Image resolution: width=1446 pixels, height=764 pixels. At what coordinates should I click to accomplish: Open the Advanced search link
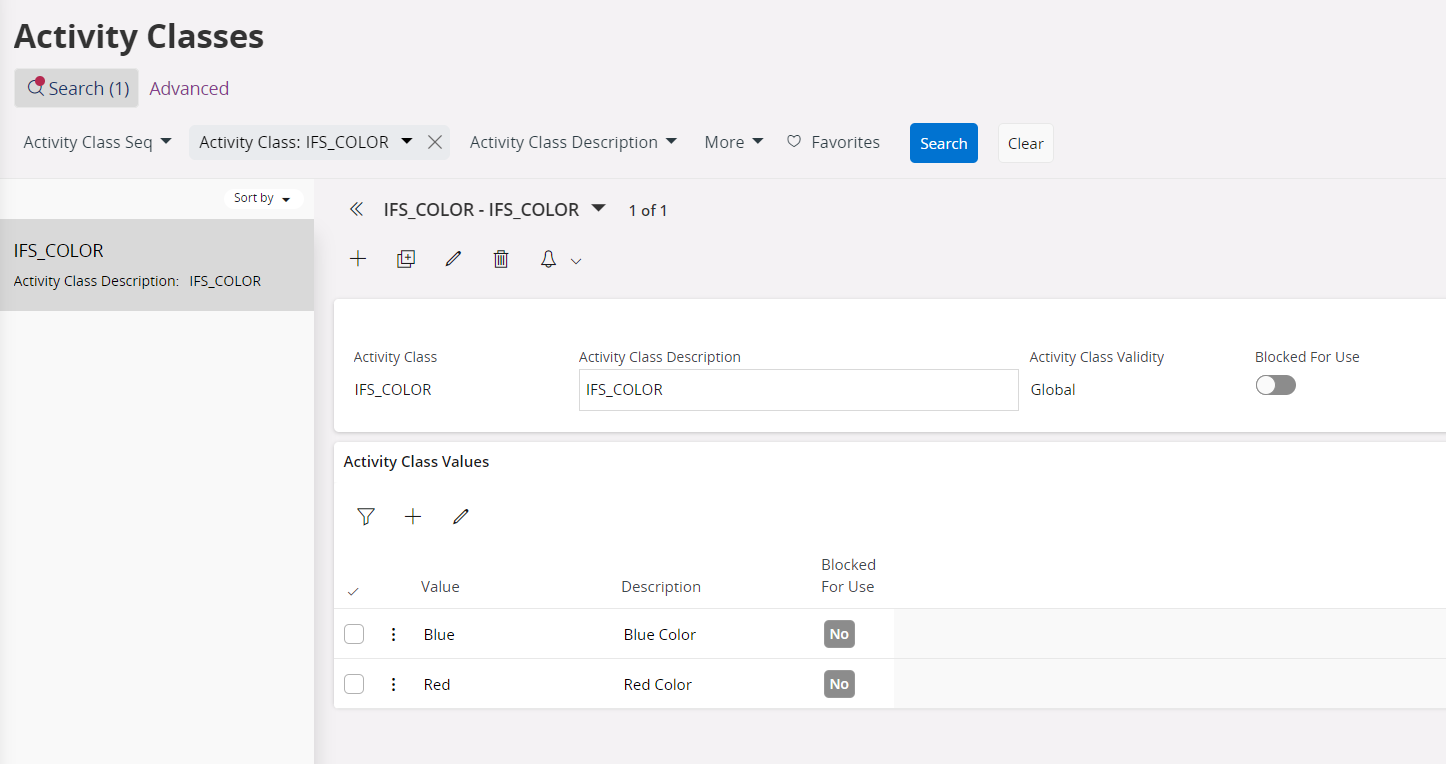(189, 88)
